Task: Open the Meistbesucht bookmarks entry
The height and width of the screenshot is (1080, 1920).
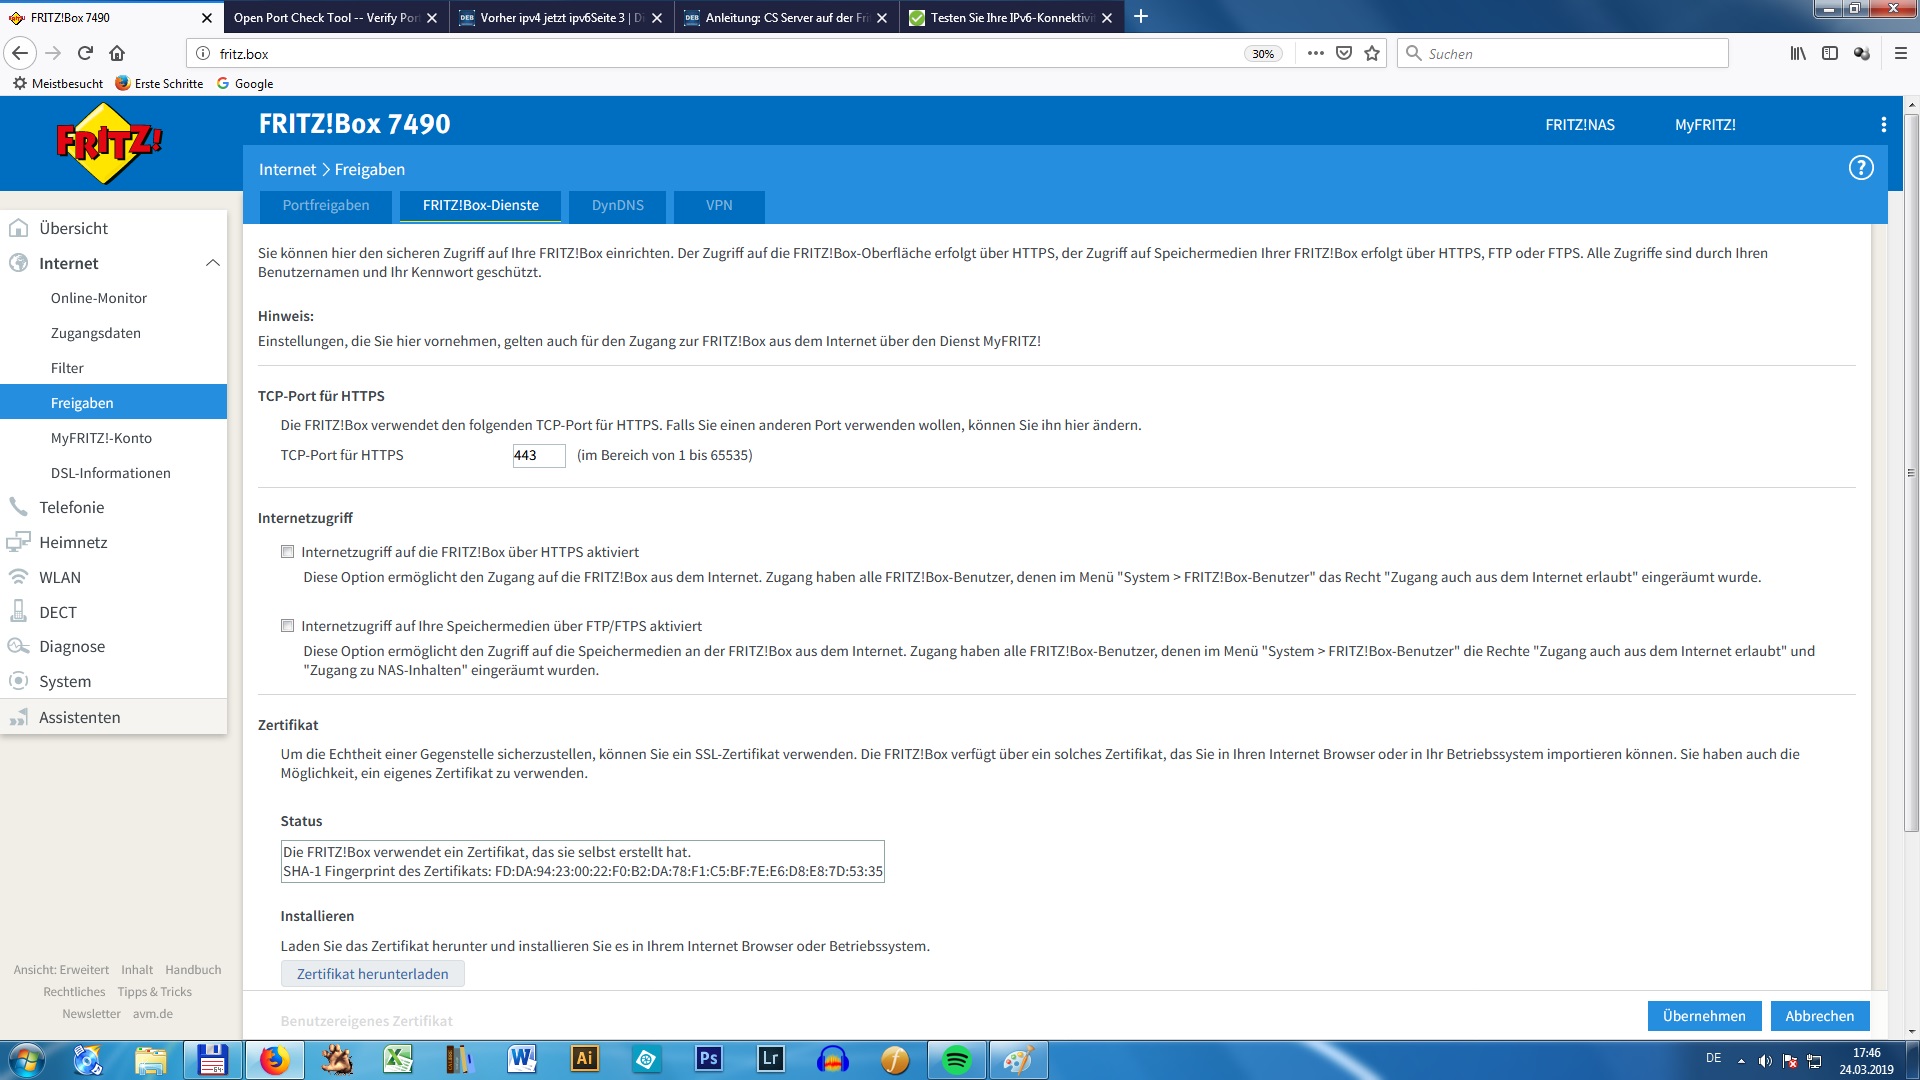Action: (58, 84)
